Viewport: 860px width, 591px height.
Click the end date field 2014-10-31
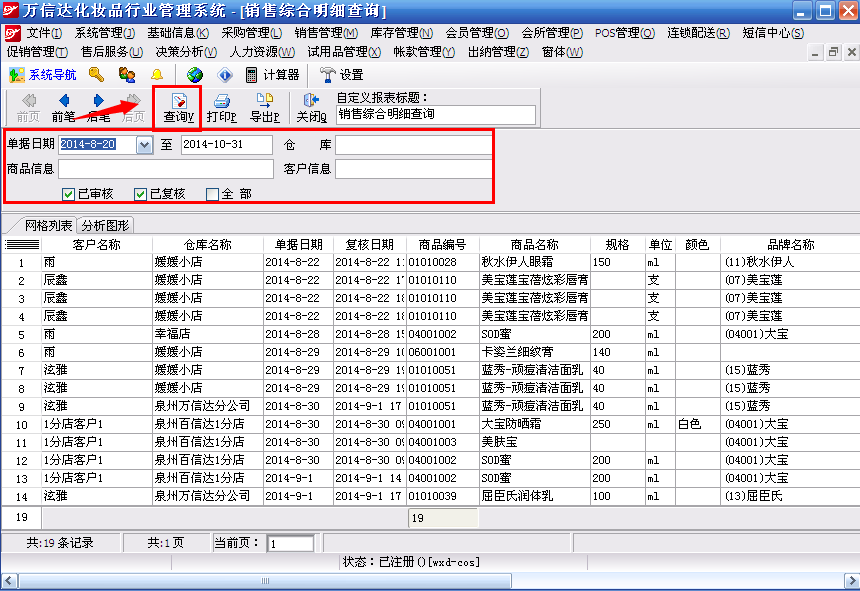click(x=227, y=145)
